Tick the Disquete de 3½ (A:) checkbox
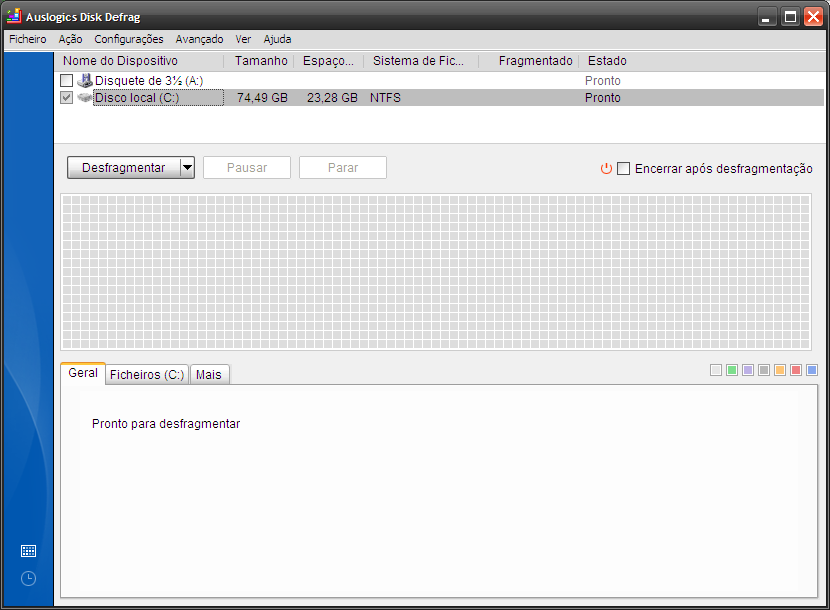This screenshot has height=610, width=830. click(x=66, y=80)
